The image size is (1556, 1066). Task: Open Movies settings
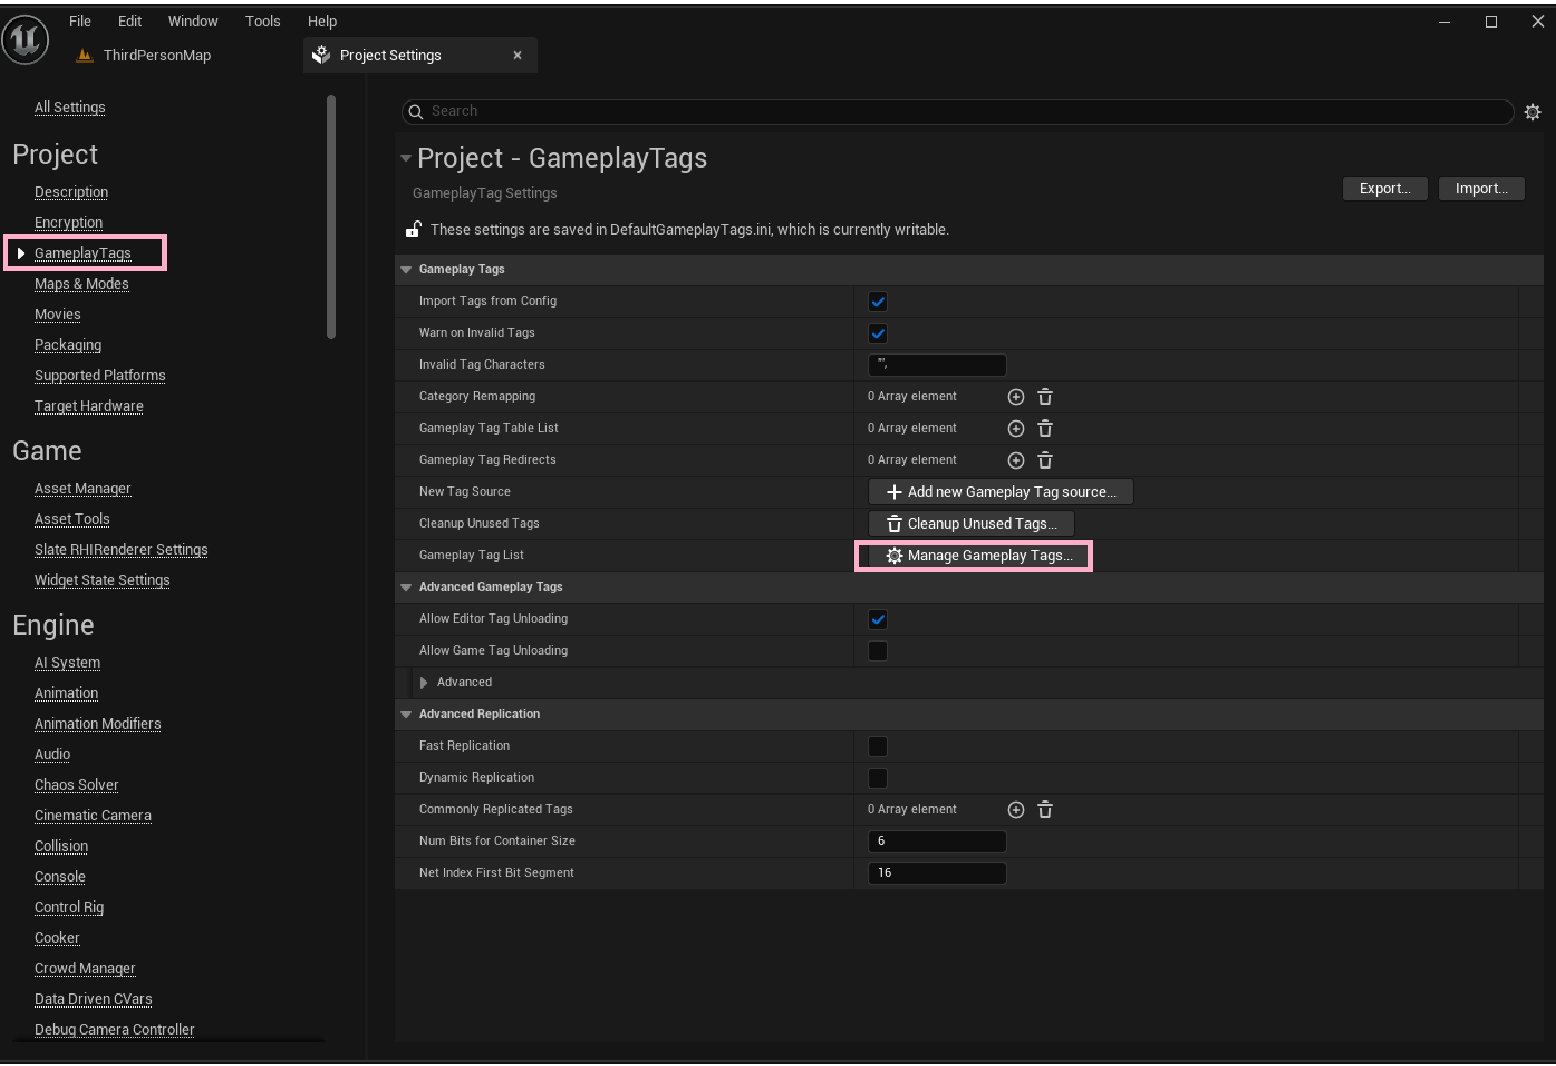click(58, 314)
